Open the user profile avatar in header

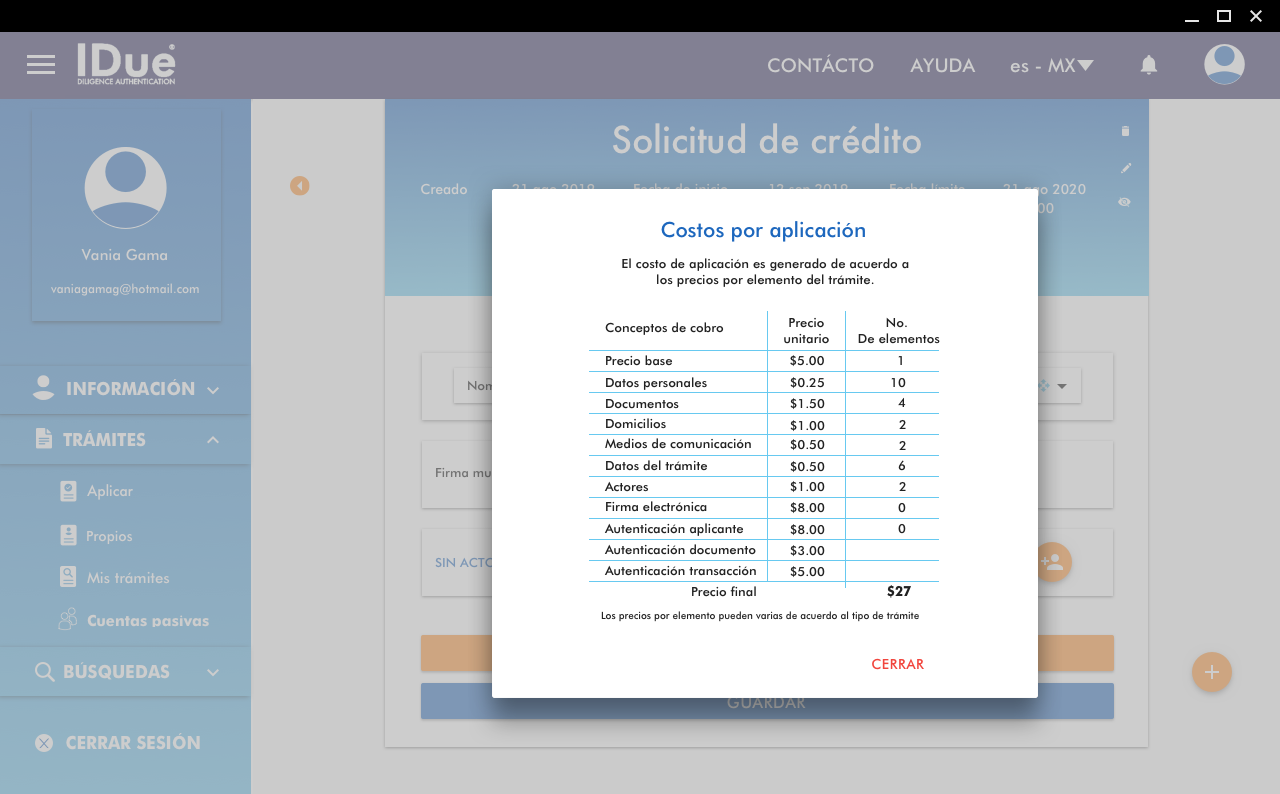1224,65
